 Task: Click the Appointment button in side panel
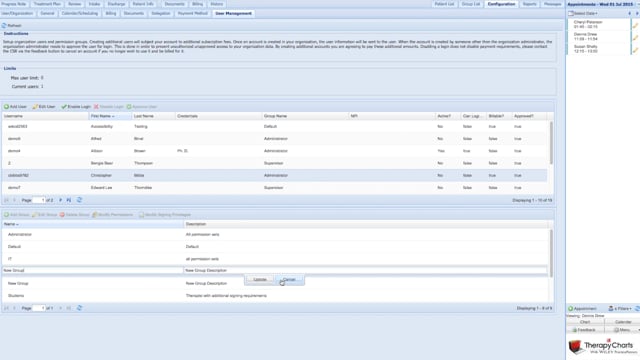(x=582, y=309)
